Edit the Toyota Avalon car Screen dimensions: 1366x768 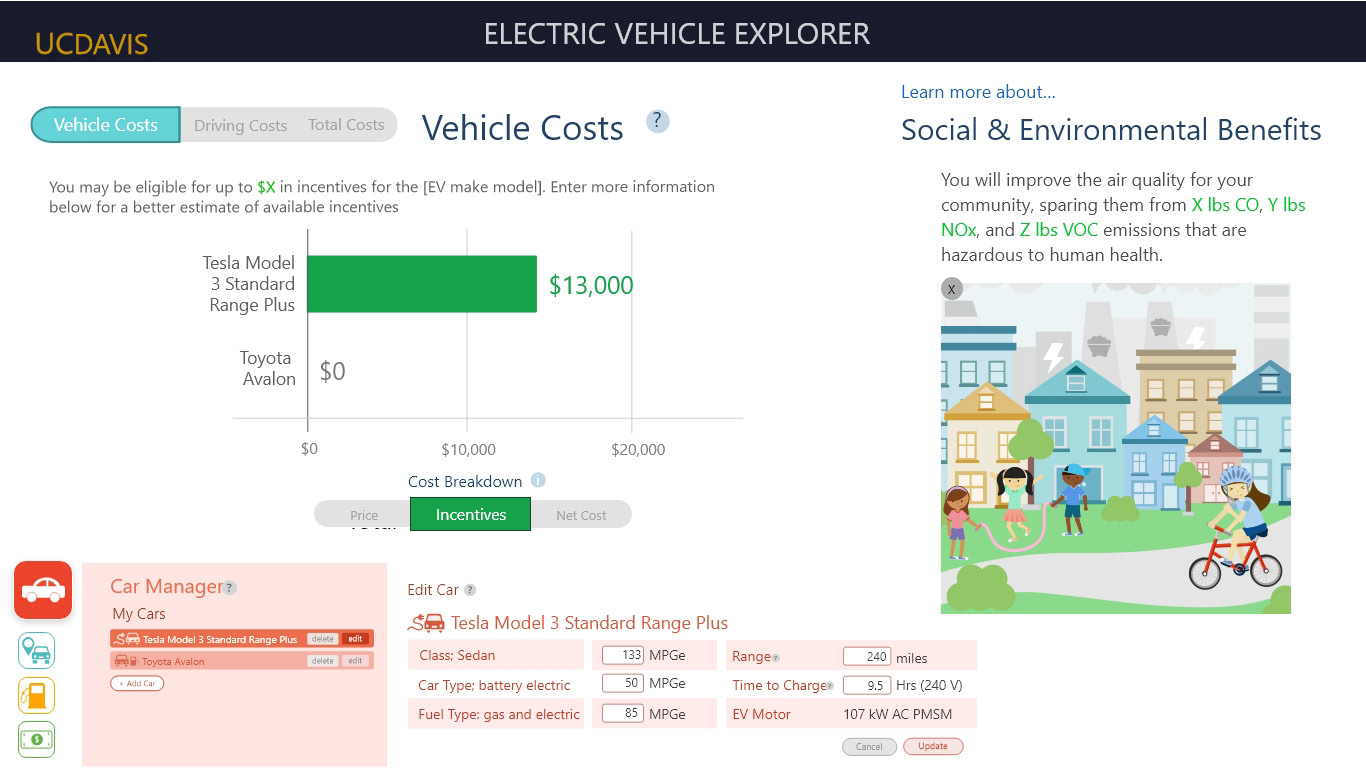(x=355, y=661)
